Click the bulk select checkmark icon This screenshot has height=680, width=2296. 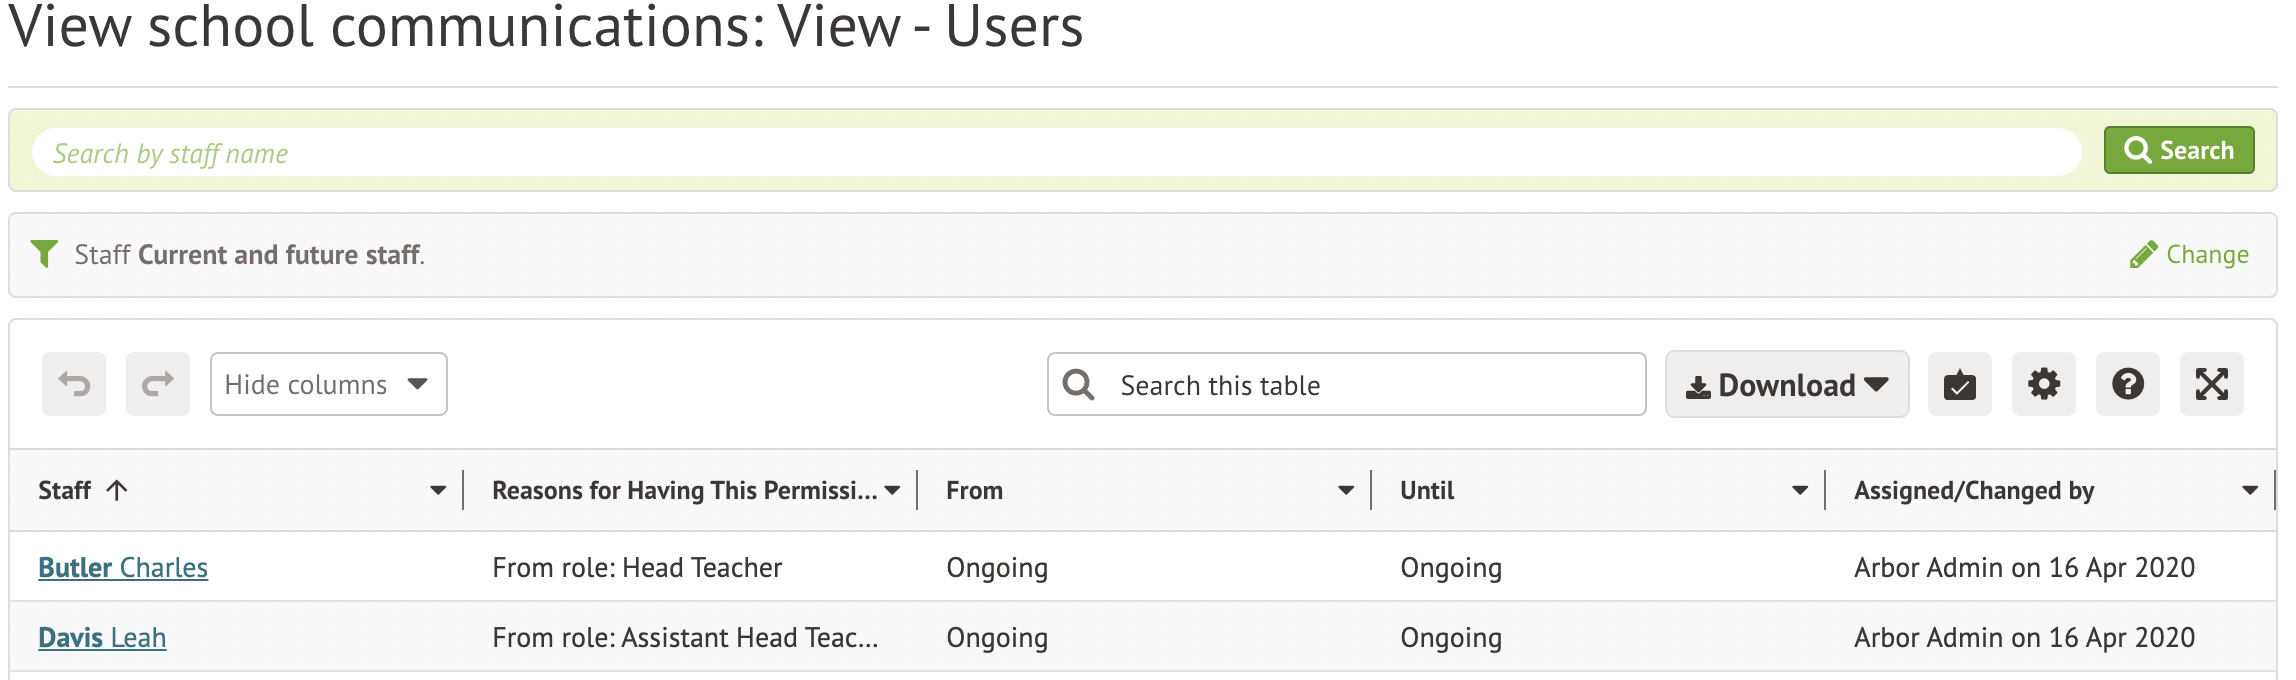click(1959, 384)
